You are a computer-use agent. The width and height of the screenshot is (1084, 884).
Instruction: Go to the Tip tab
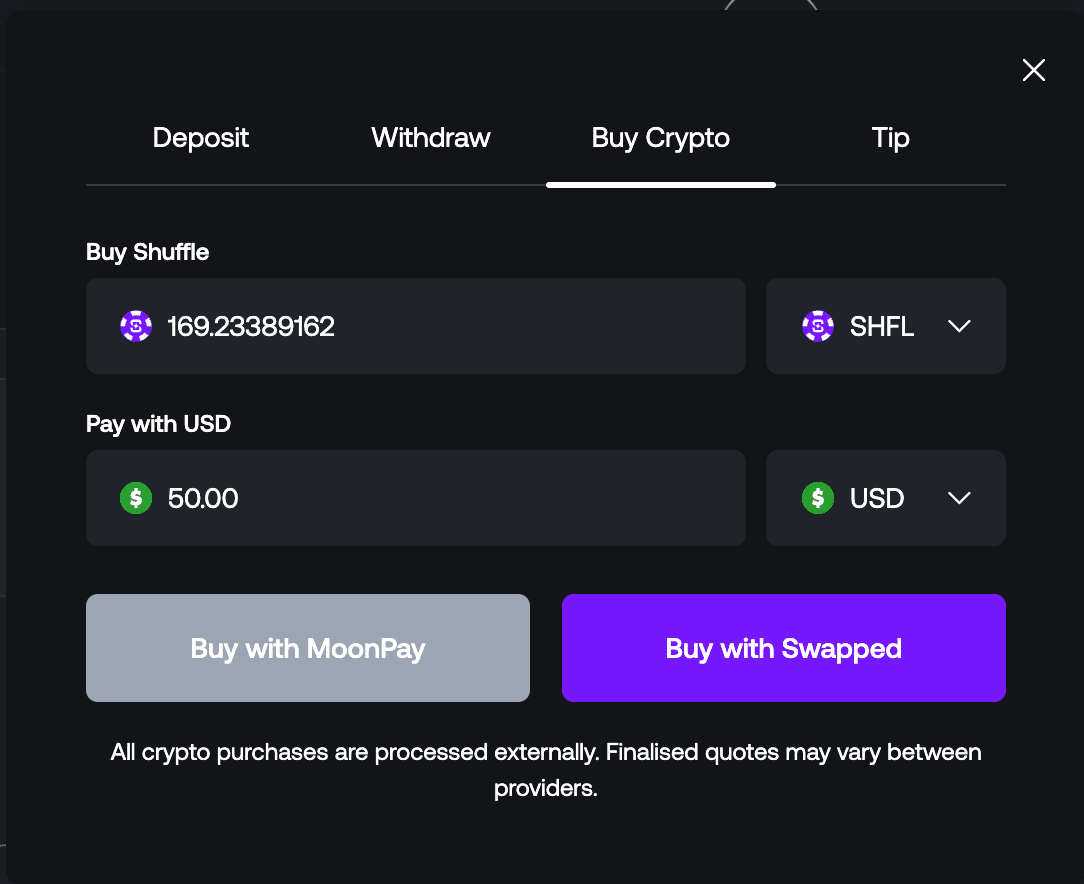890,138
